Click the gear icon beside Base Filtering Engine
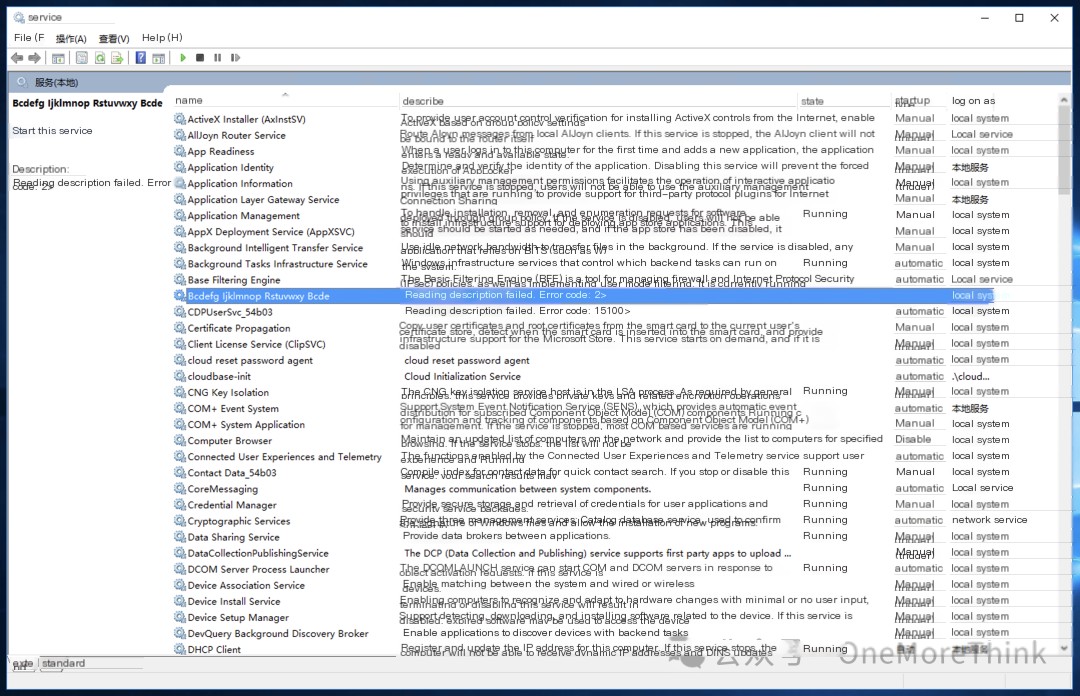The height and width of the screenshot is (696, 1080). (x=180, y=280)
